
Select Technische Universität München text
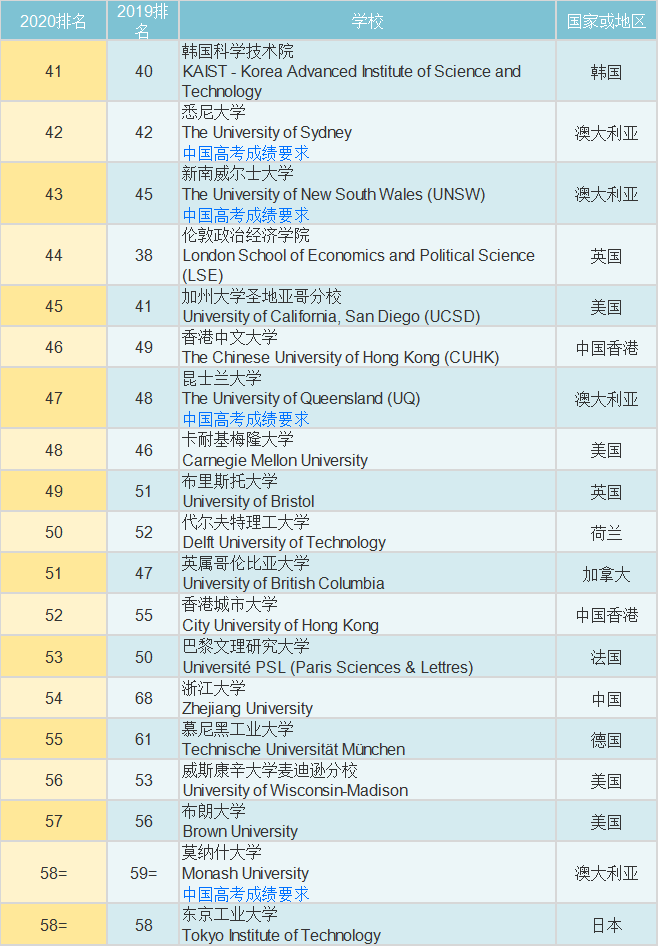(294, 749)
